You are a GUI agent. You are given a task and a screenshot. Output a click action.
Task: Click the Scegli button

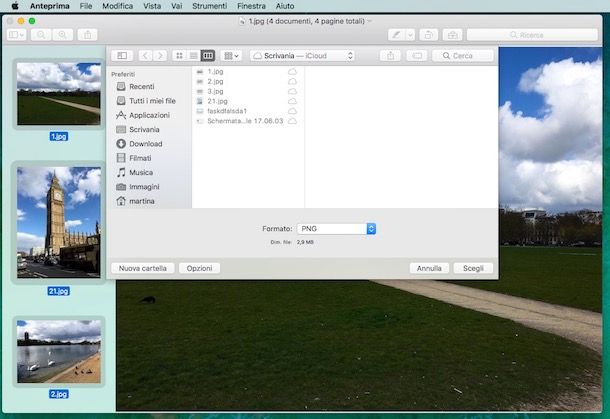(x=473, y=268)
